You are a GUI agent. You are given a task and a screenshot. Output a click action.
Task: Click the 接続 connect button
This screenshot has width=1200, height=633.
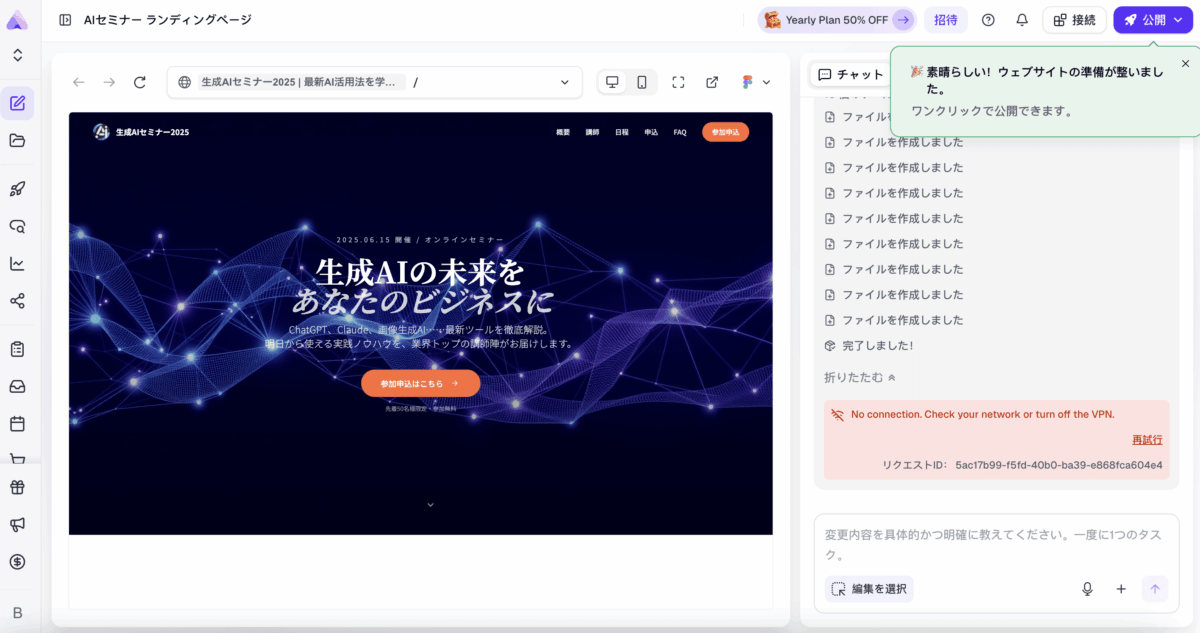point(1074,20)
